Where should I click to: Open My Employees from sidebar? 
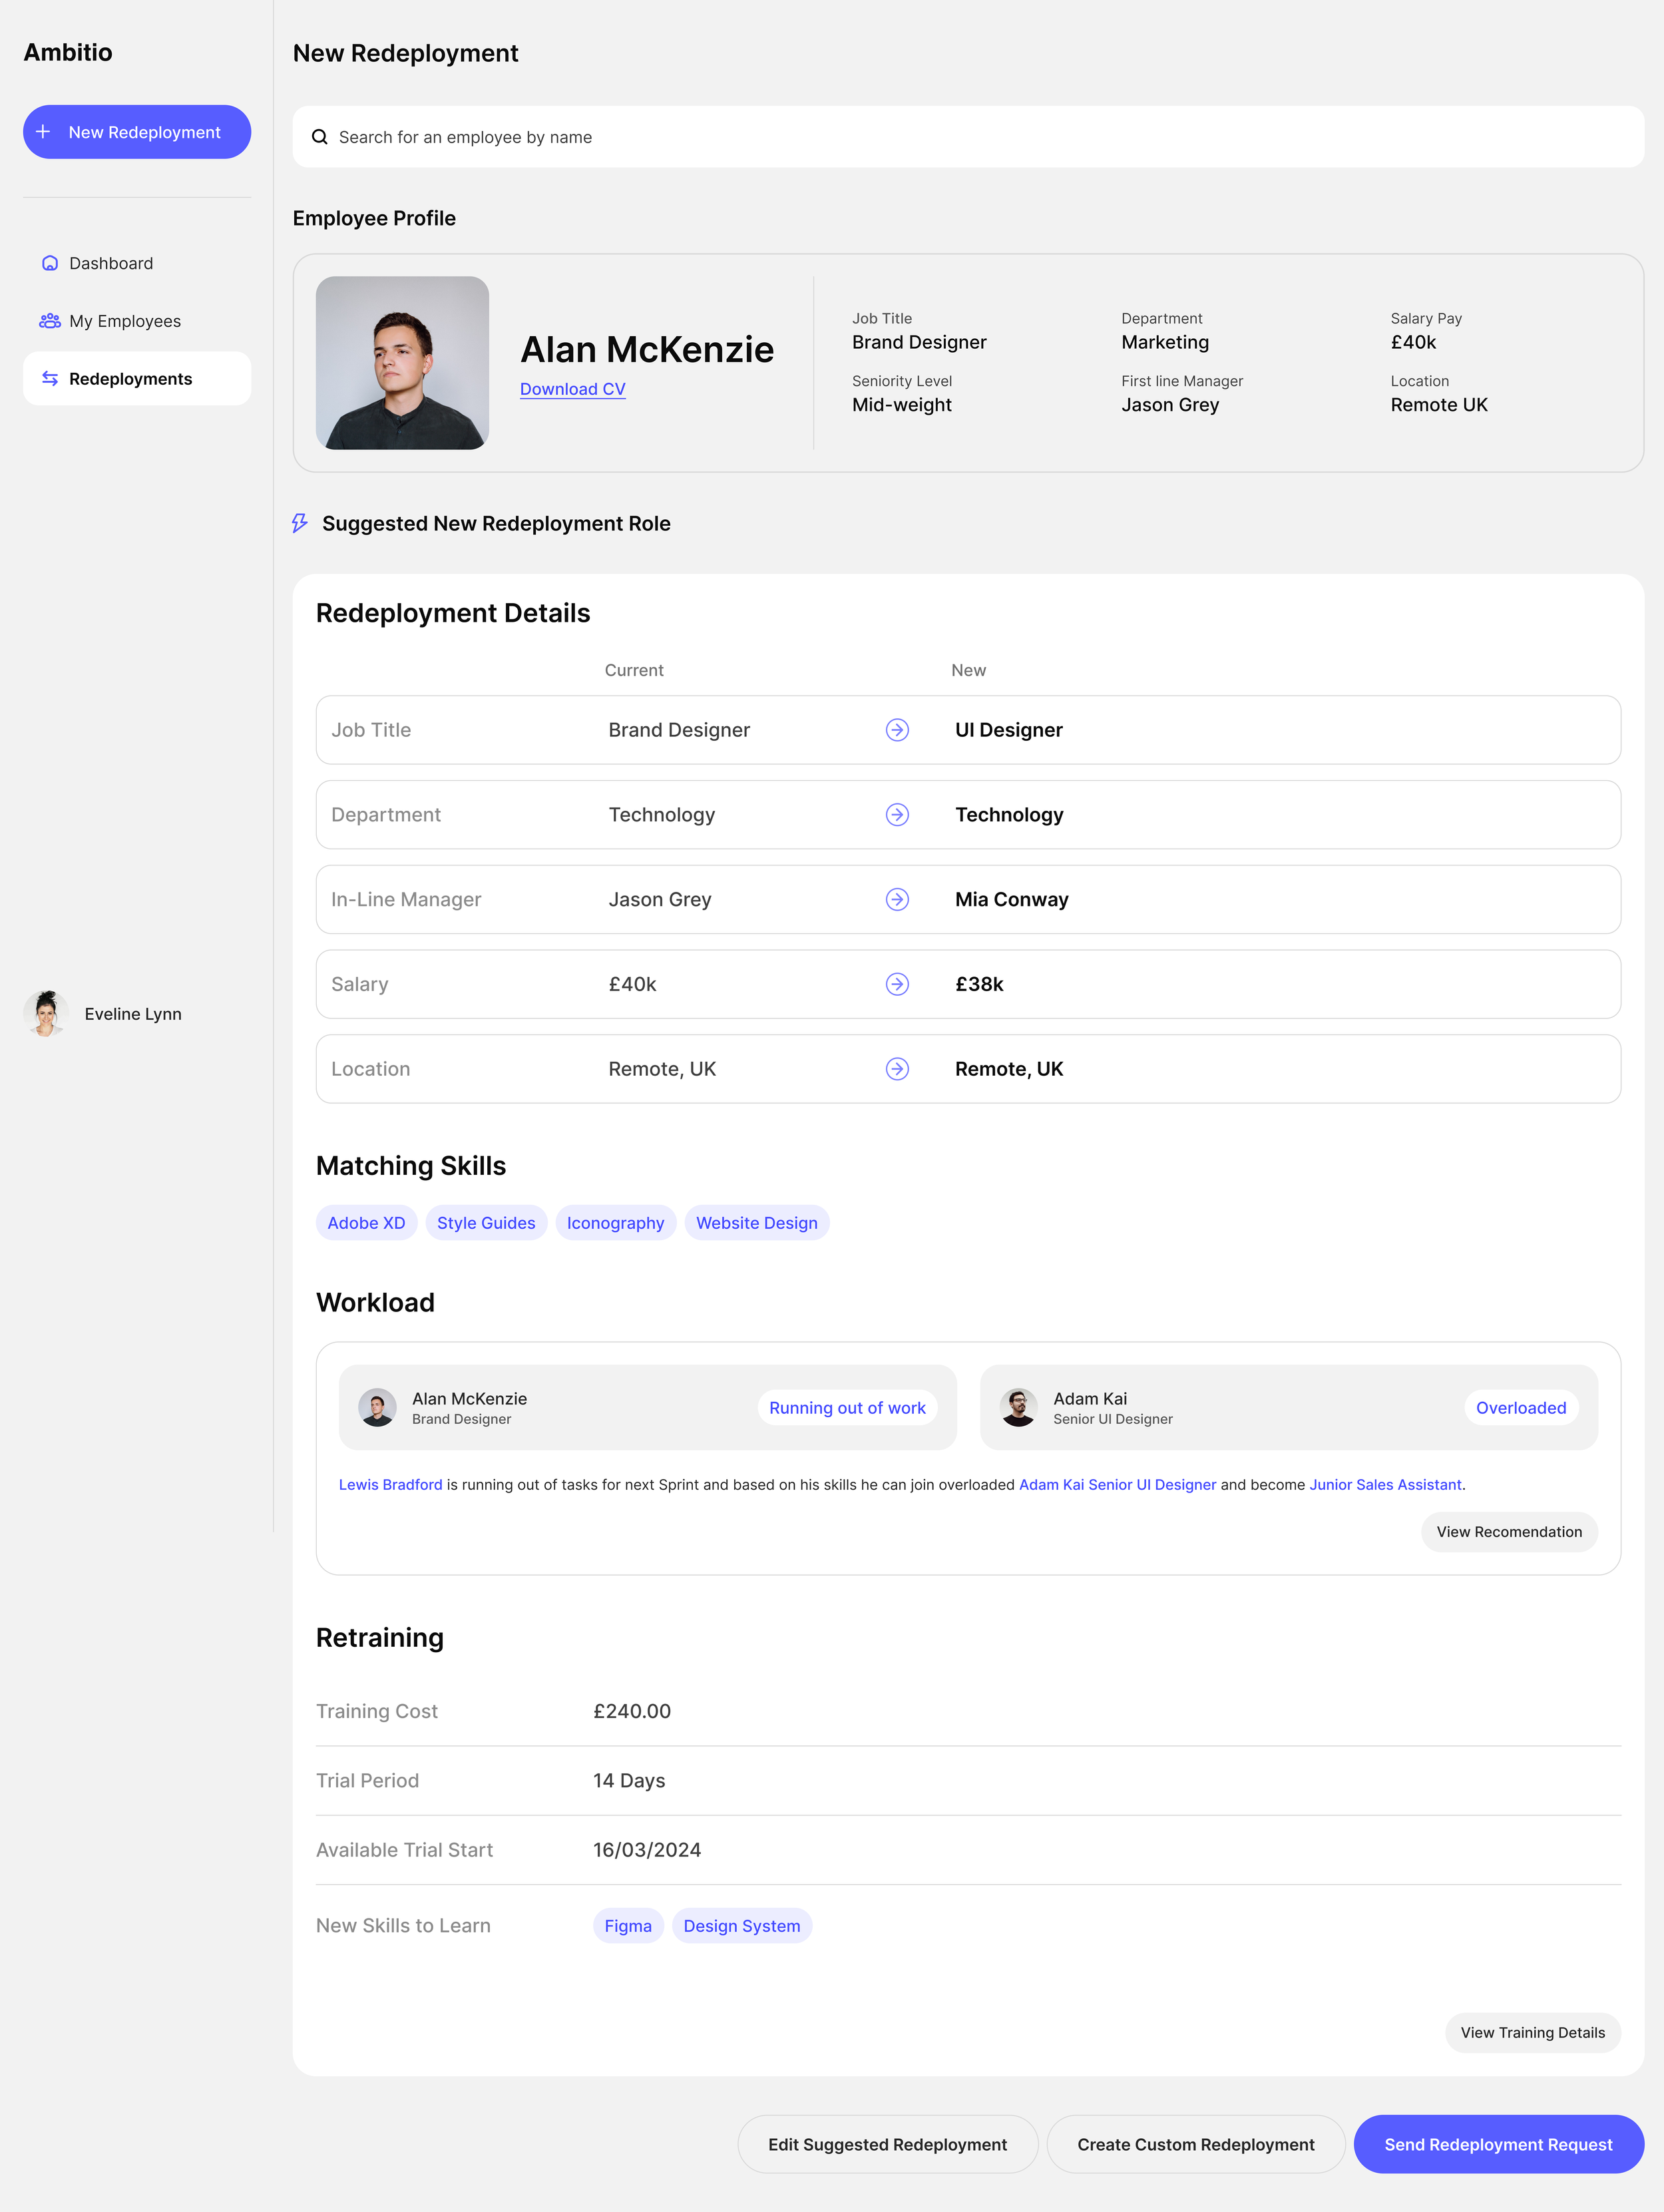125,321
